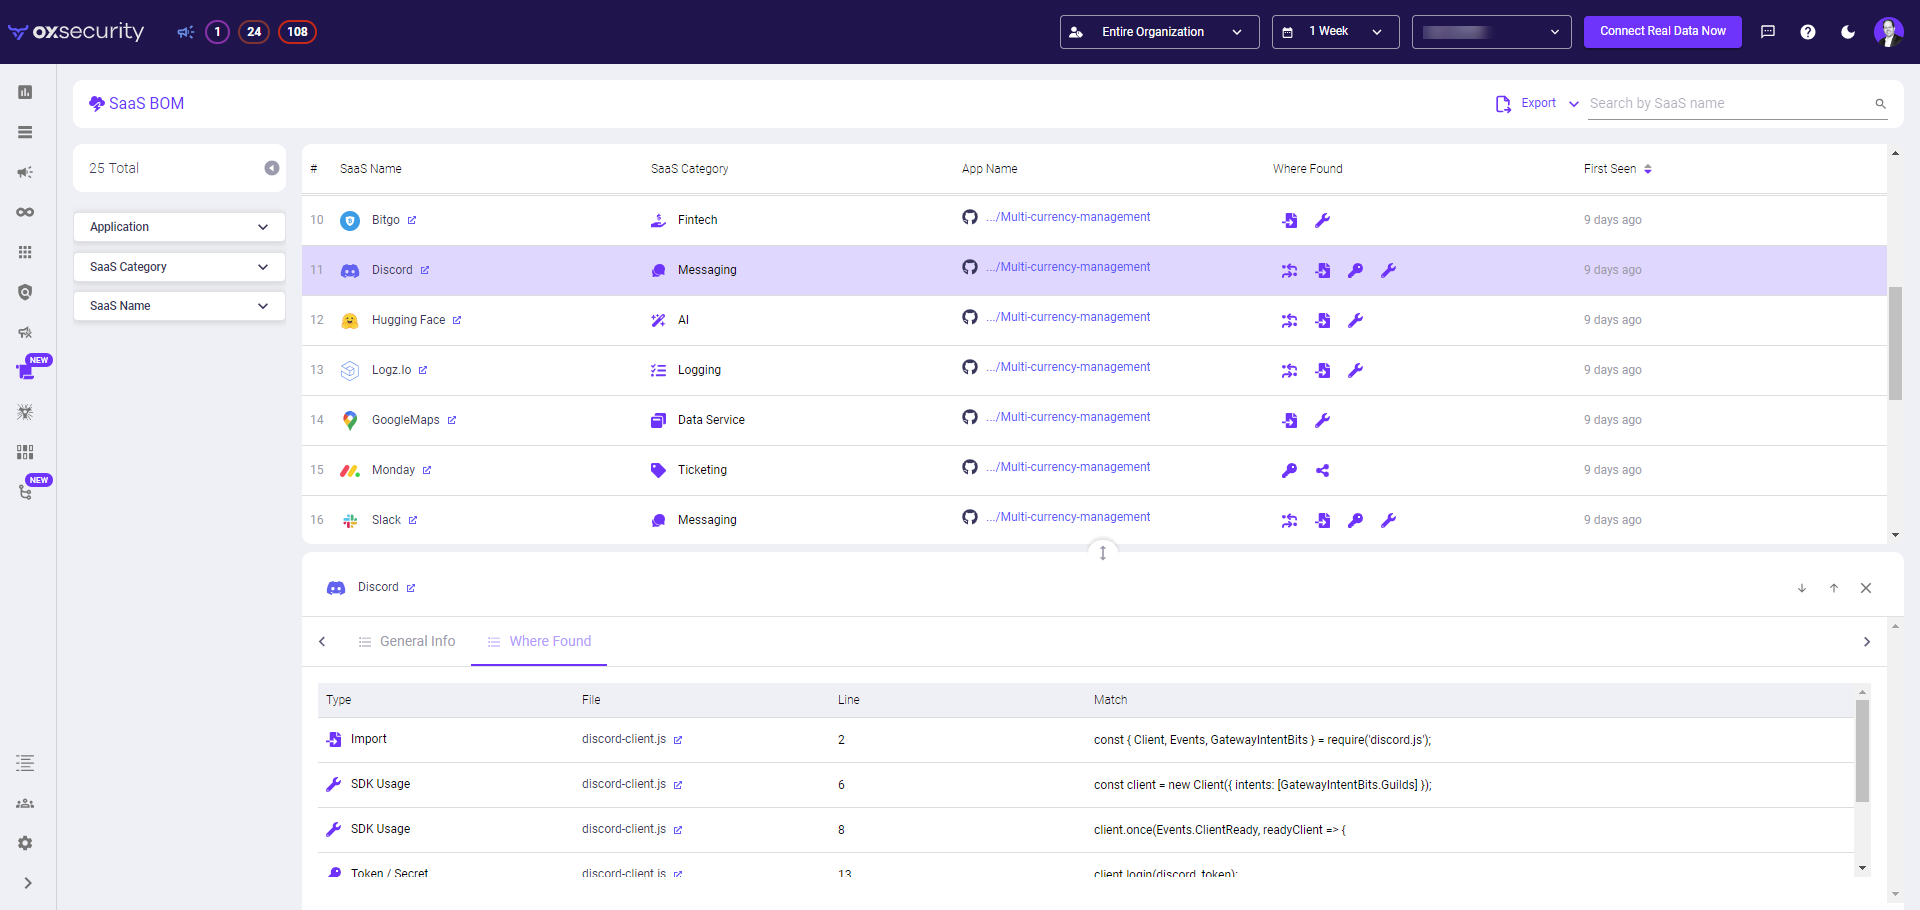
Task: Expand the Export options arrow
Action: click(x=1574, y=104)
